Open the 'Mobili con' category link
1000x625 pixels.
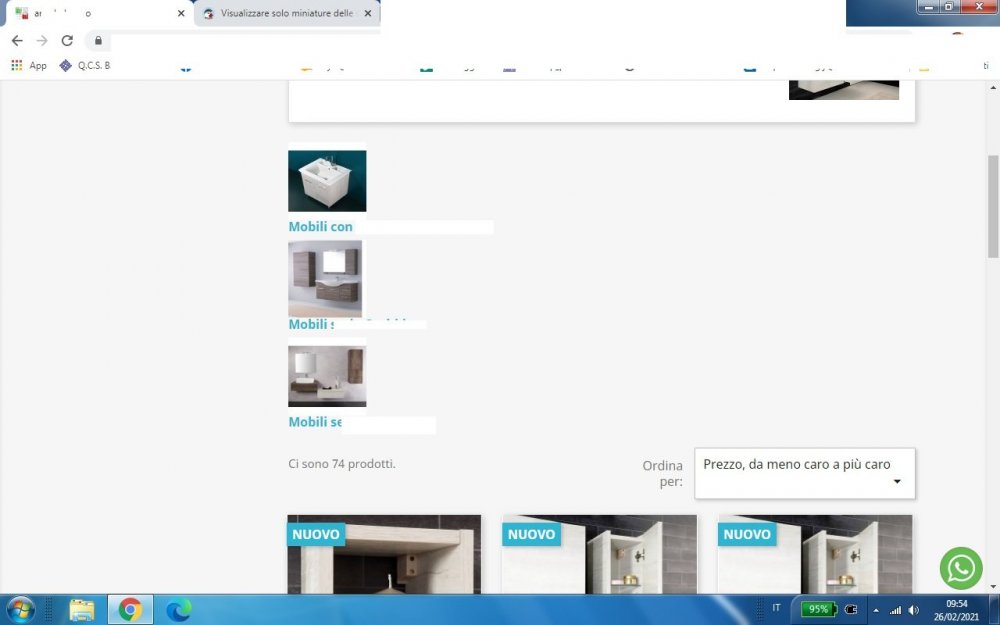[x=320, y=226]
